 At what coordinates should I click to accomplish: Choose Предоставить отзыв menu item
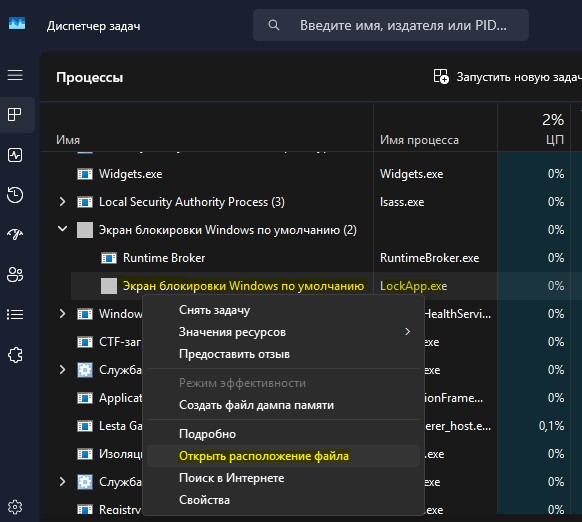coord(284,354)
